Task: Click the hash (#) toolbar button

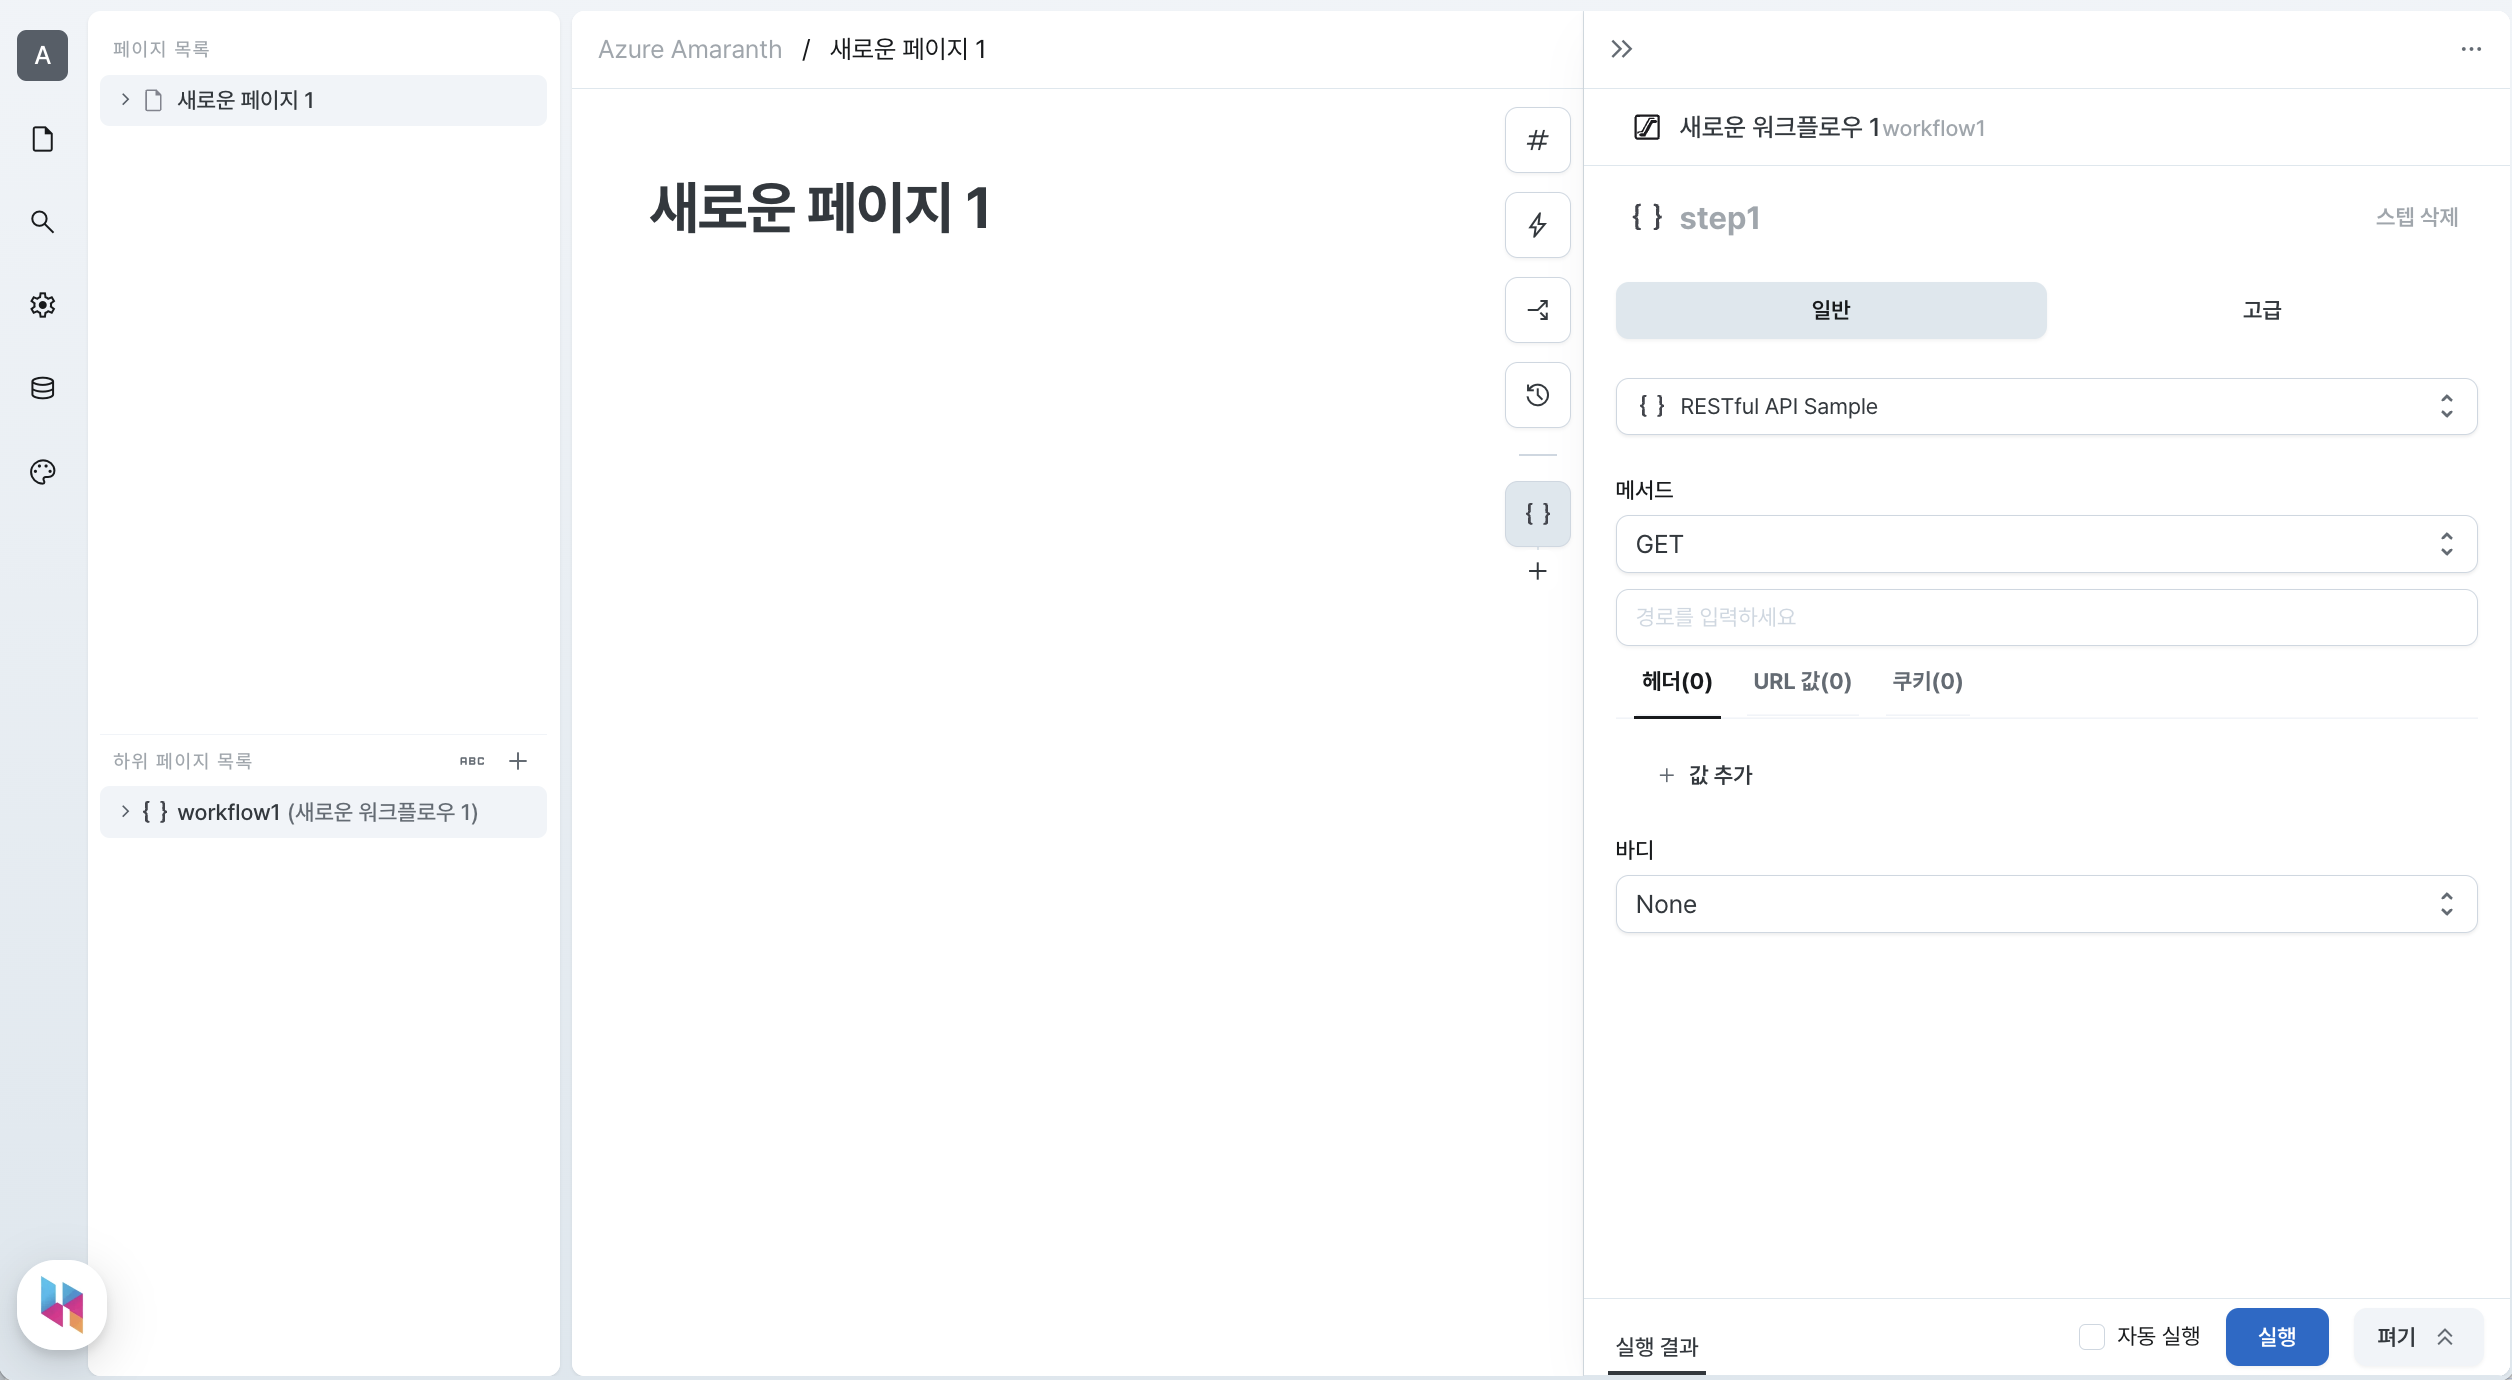Action: (1537, 140)
